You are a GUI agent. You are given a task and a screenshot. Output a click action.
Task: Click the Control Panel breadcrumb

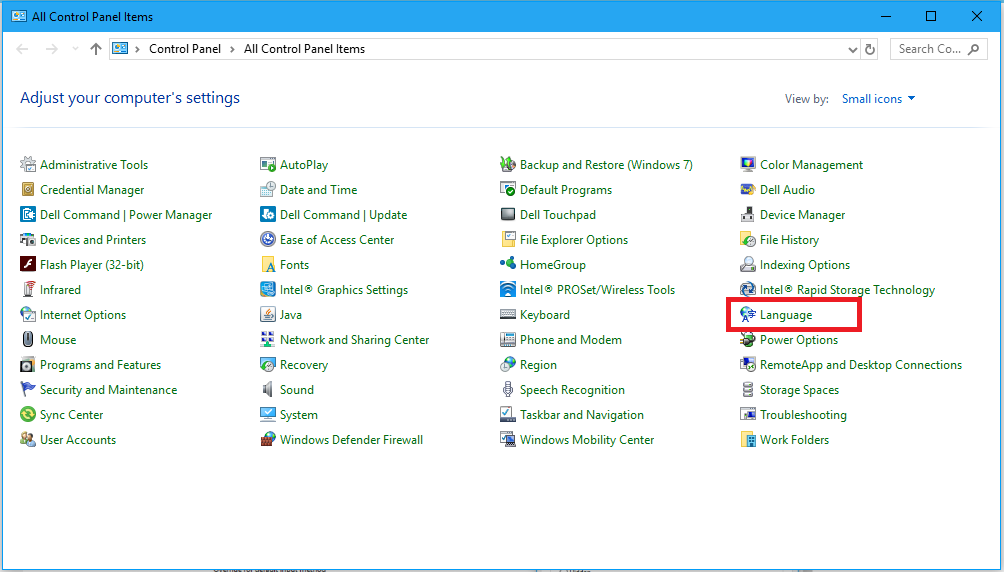point(185,49)
